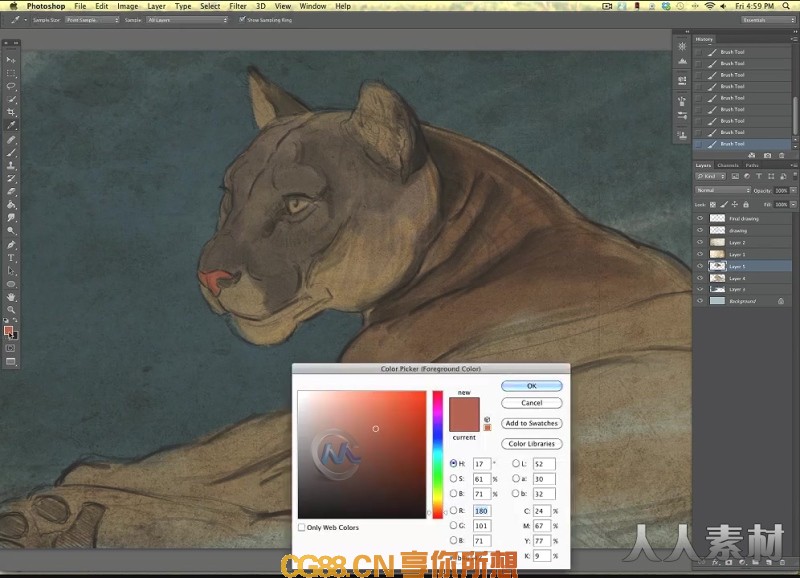Hide the Background layer

[700, 301]
